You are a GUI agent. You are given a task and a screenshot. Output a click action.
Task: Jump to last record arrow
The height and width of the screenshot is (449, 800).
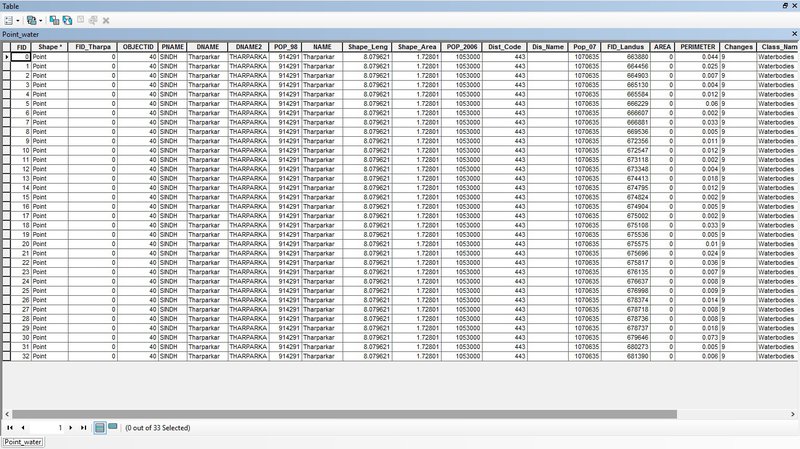(84, 427)
